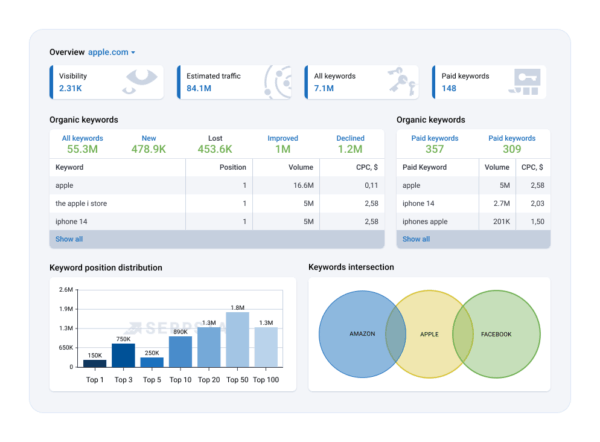The height and width of the screenshot is (442, 600).
Task: Click the 16.6M volume cell
Action: tap(303, 186)
